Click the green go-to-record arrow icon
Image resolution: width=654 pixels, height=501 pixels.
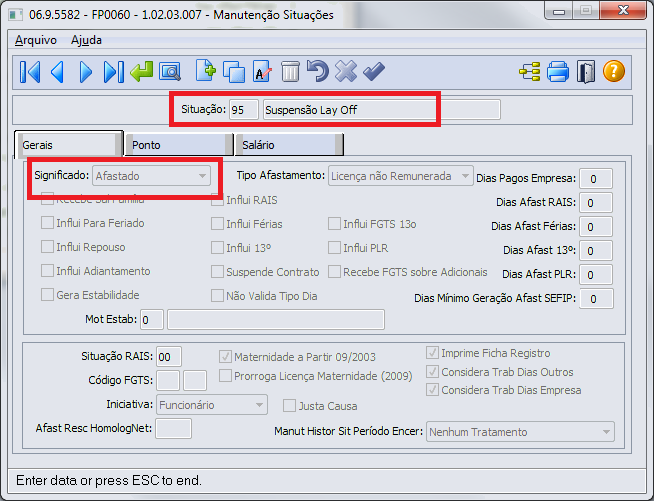(x=141, y=71)
